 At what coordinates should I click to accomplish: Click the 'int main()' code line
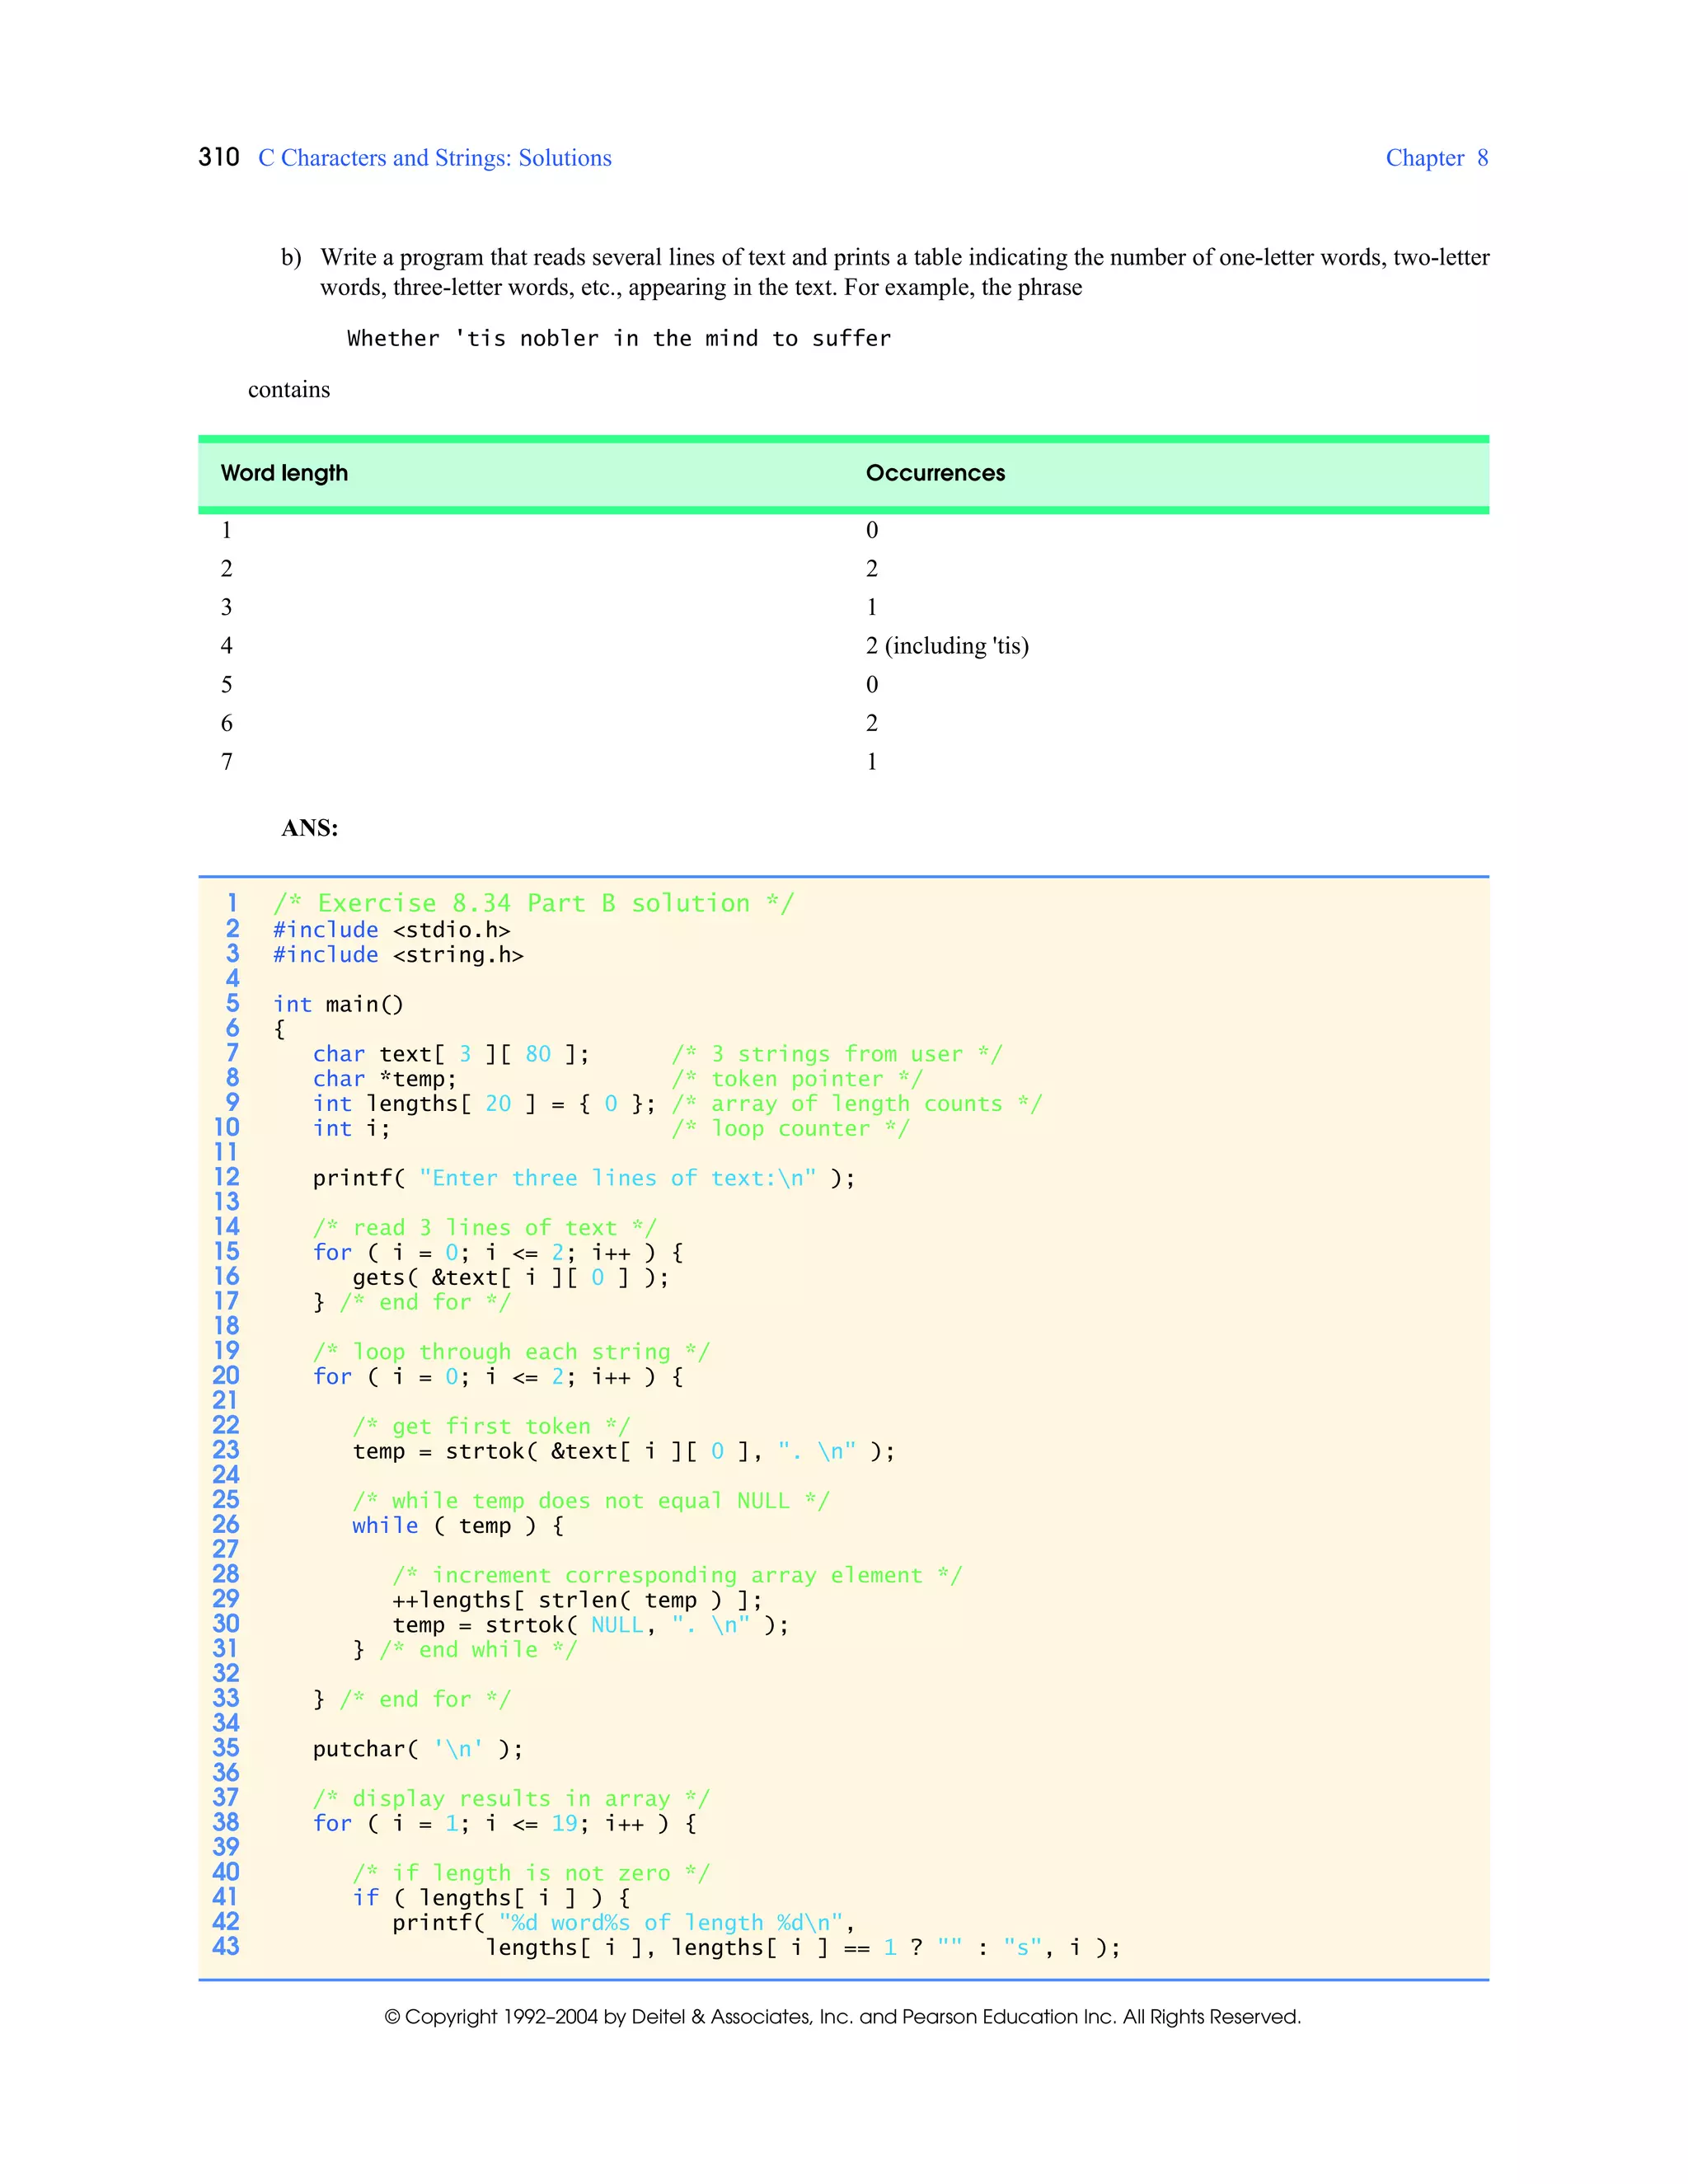(338, 1004)
